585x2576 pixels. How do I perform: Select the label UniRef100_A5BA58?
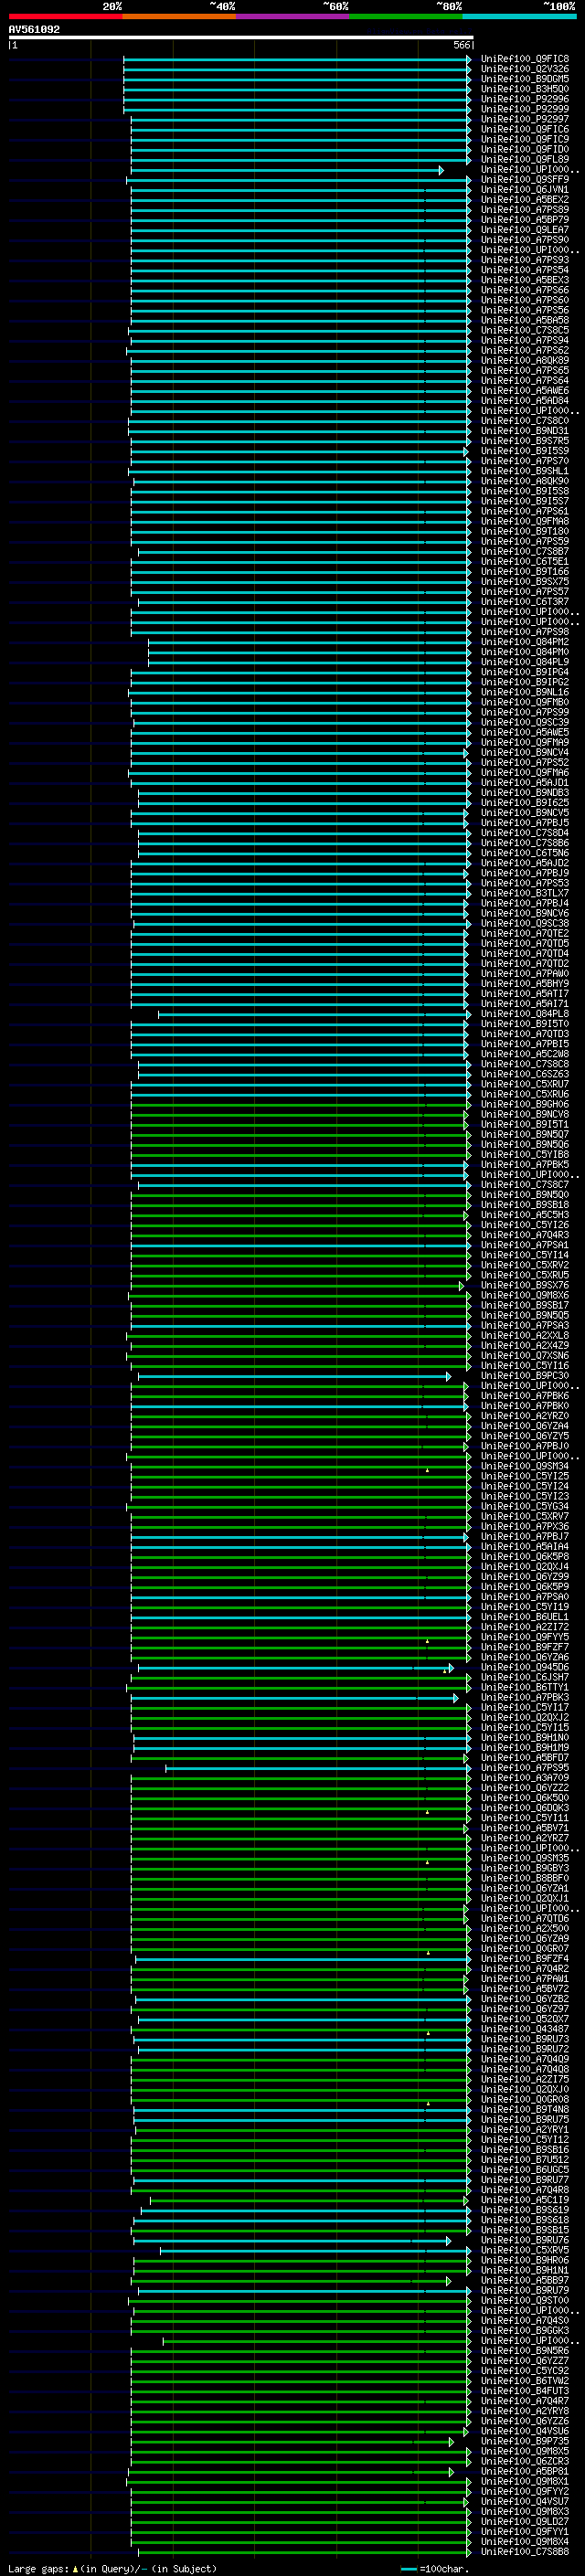(x=524, y=320)
